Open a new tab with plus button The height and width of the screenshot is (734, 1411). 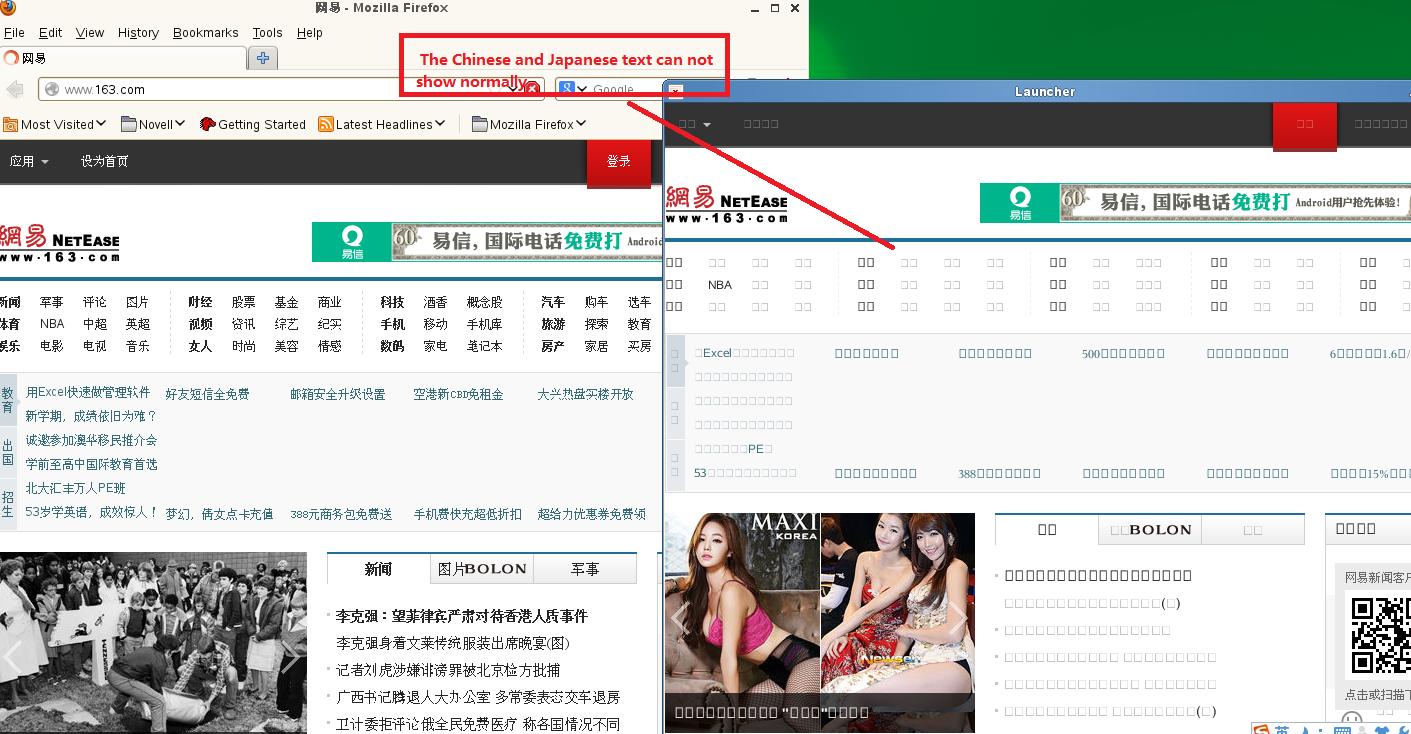[x=263, y=58]
